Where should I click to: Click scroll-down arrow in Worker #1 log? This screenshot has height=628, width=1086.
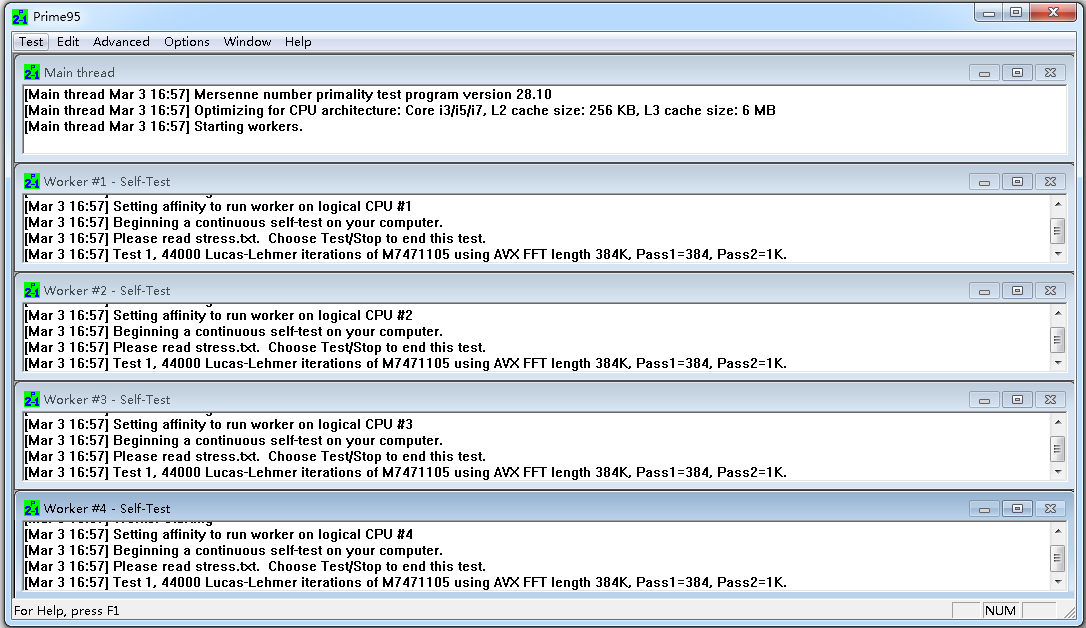1058,254
